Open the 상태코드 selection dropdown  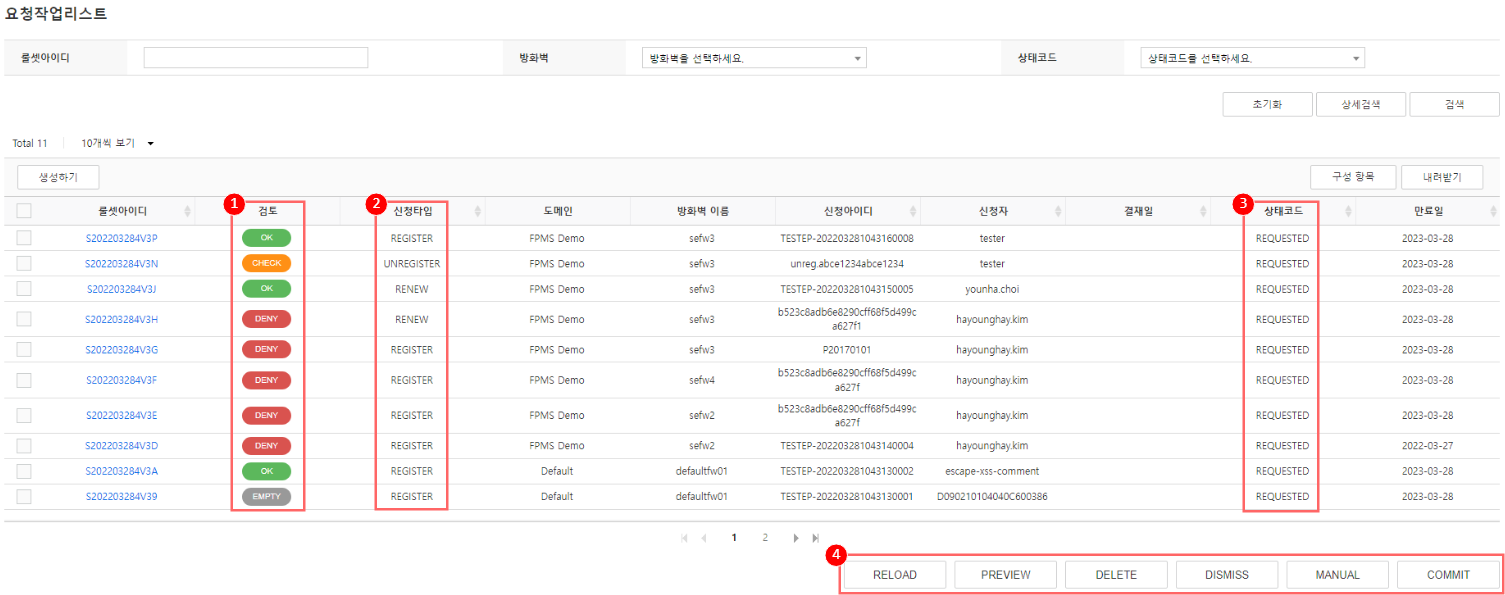pos(1253,58)
